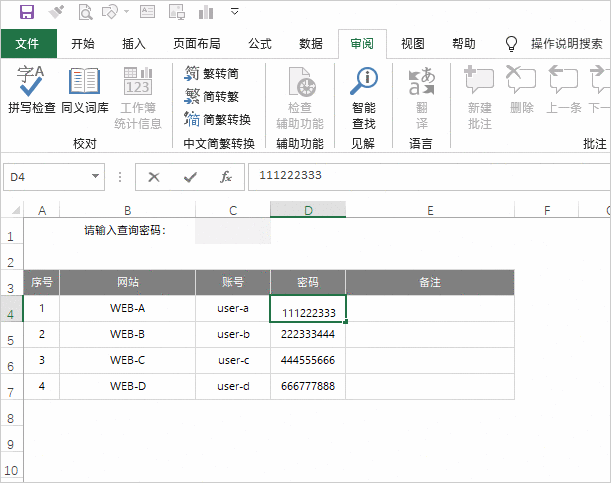The image size is (612, 484).
Task: Click the text form icon in quick access
Action: pyautogui.click(x=147, y=12)
